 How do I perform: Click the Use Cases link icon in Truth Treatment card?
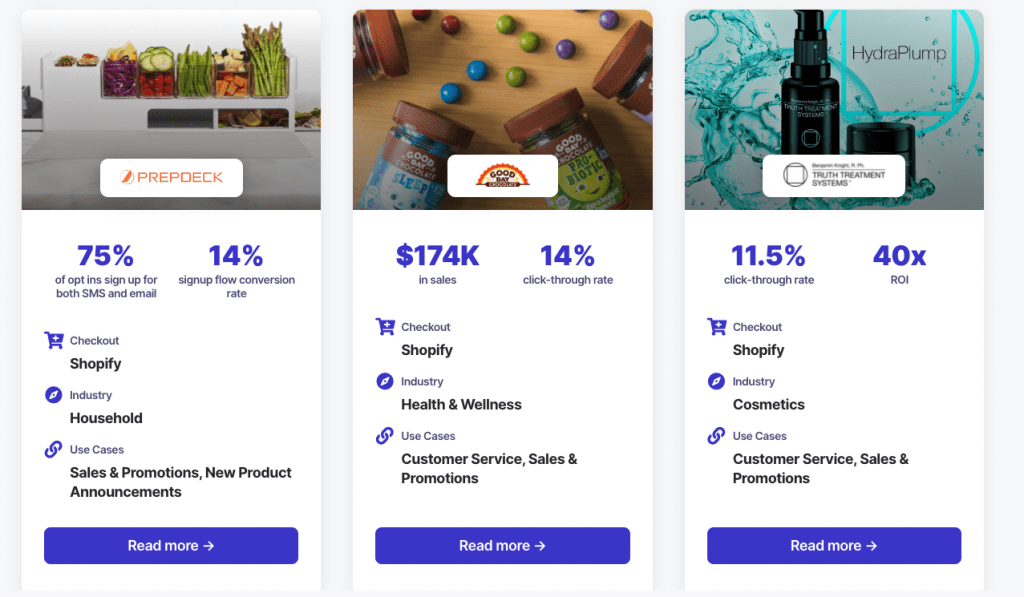point(716,436)
